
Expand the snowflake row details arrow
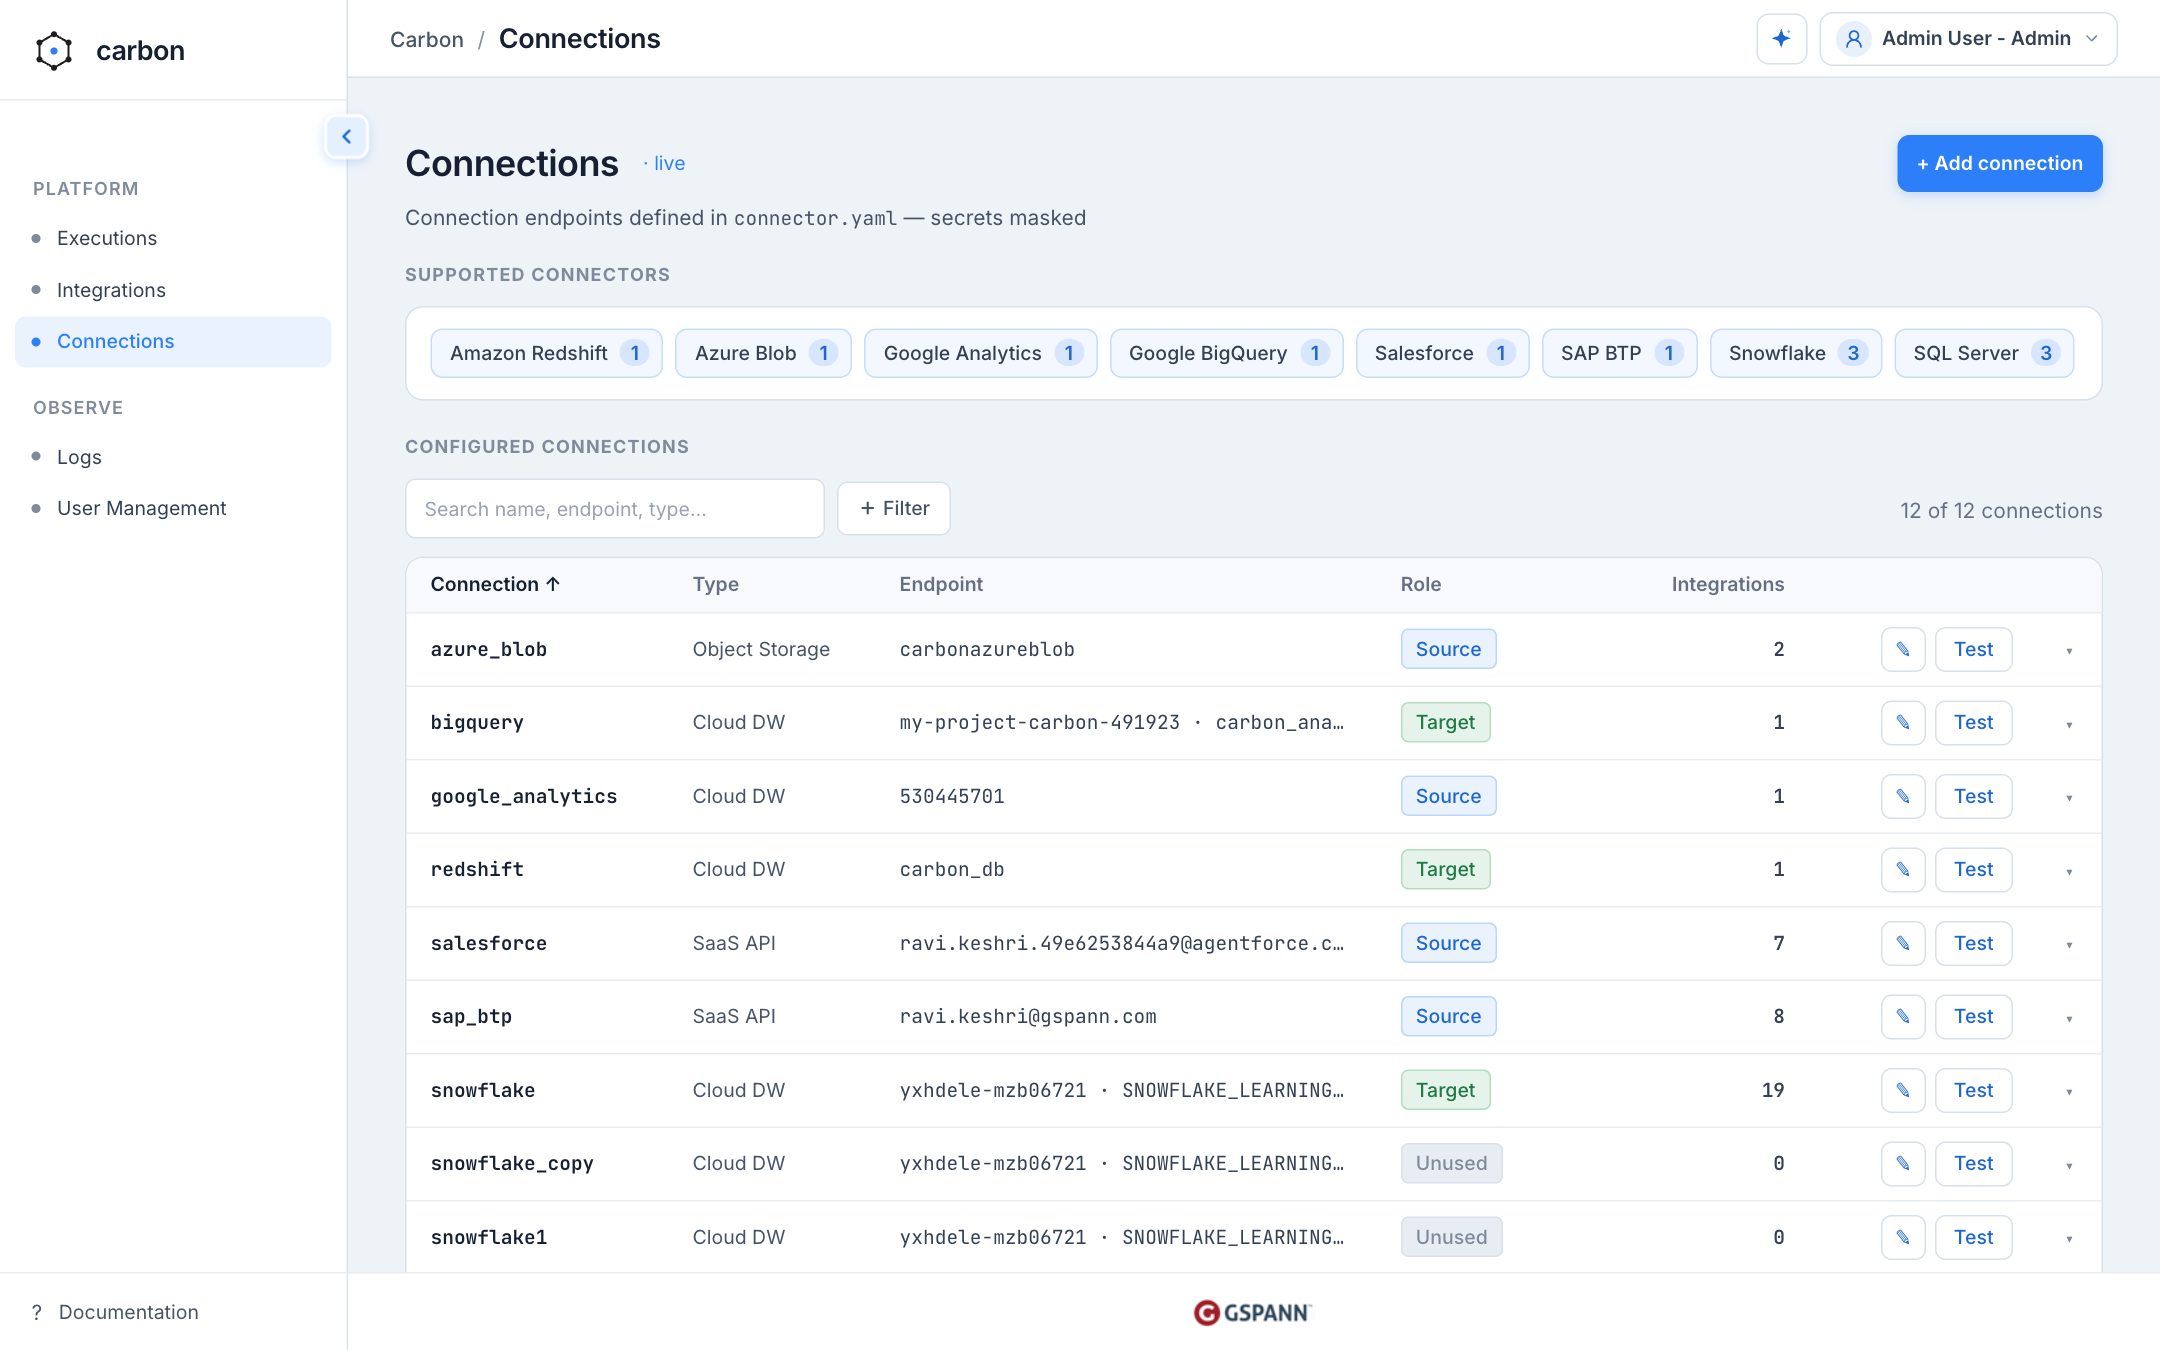(x=2069, y=1092)
